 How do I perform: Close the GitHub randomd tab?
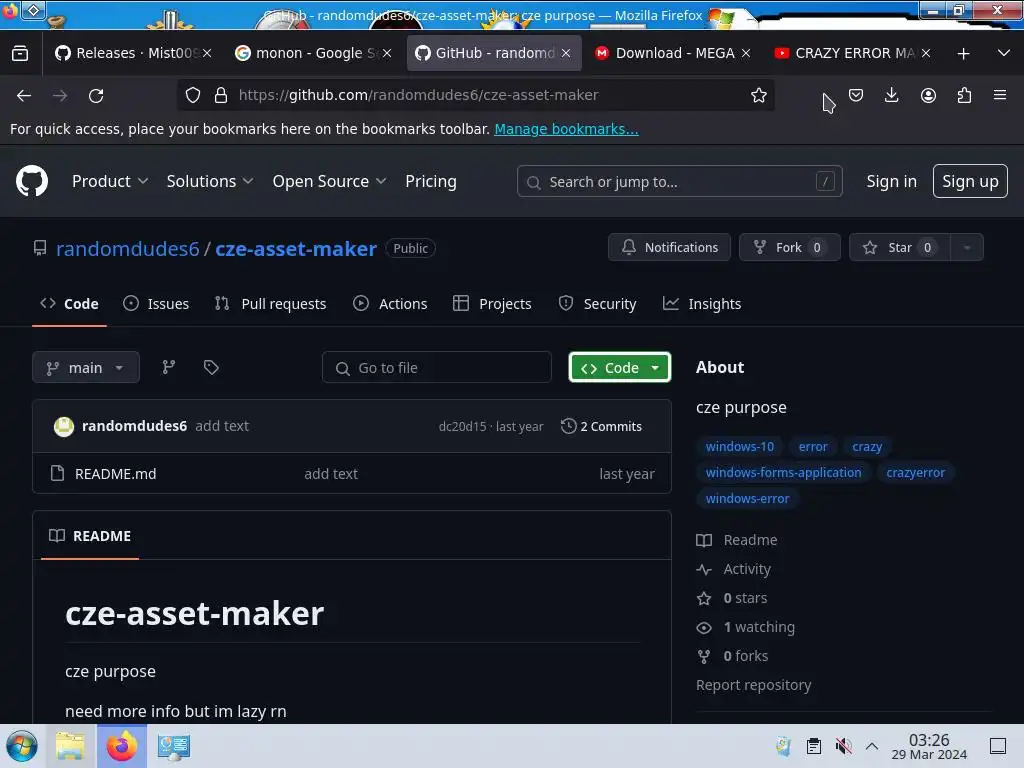click(566, 53)
